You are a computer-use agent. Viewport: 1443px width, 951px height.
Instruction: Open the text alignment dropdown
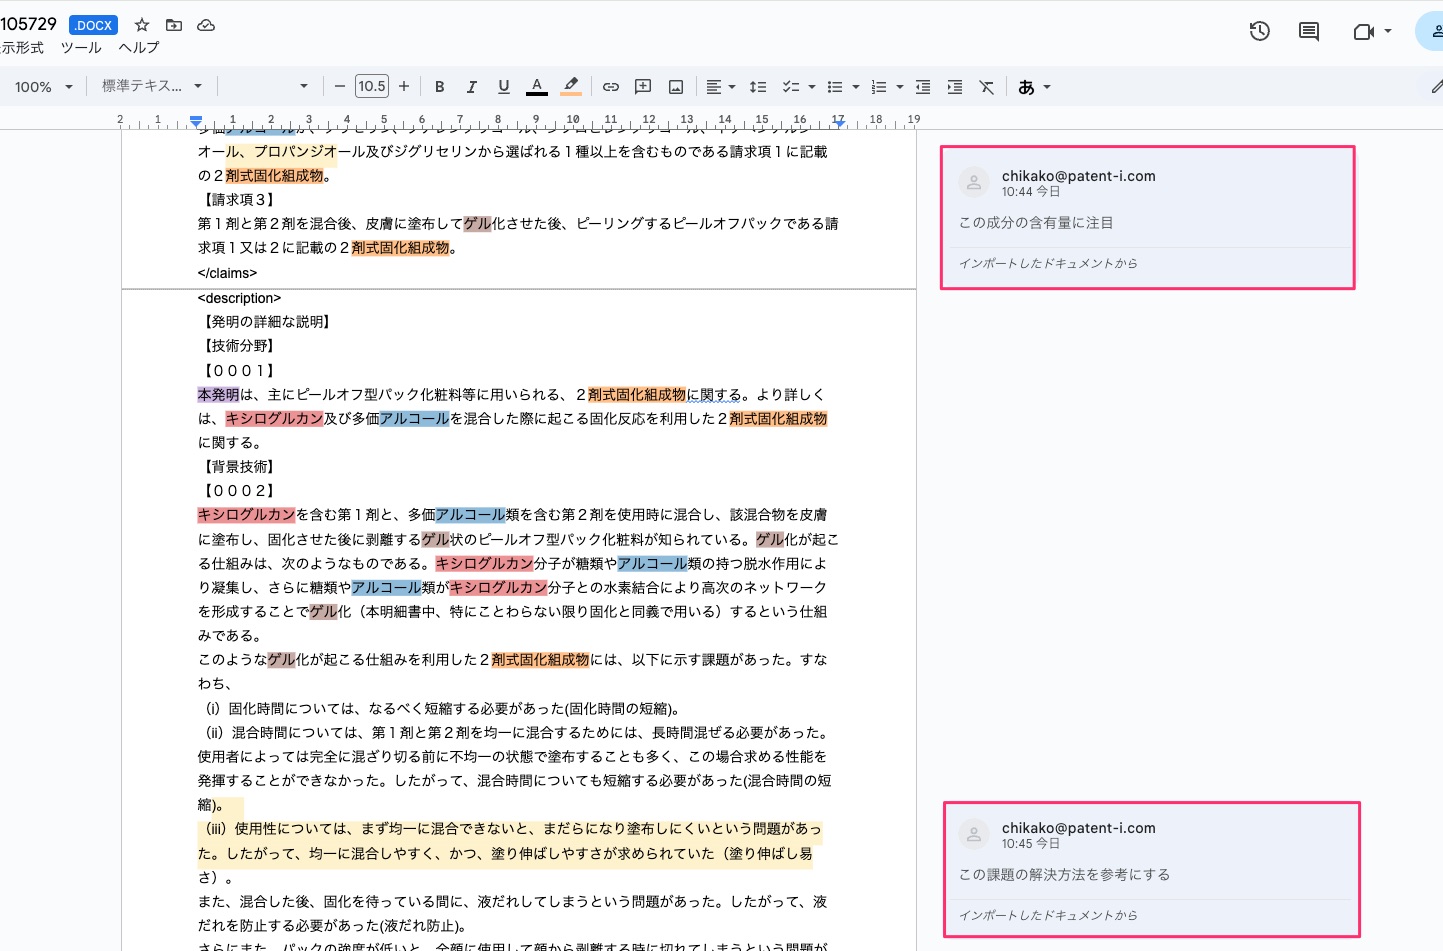point(721,87)
